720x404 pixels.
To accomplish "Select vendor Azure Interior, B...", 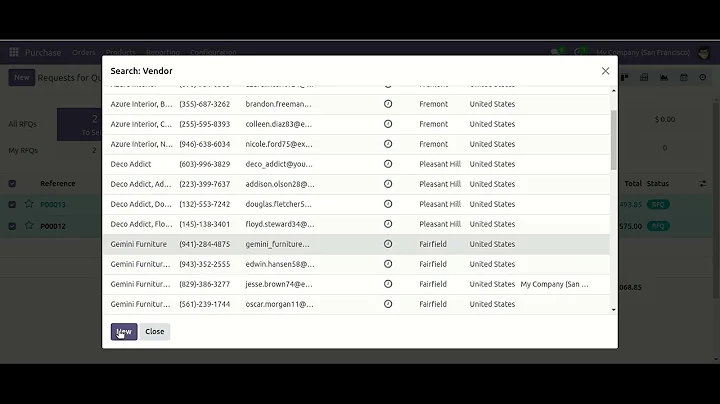I will (141, 104).
